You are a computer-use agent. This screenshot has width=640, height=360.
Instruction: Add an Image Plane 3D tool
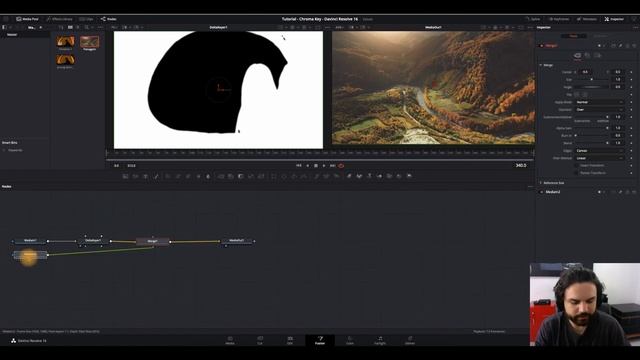349,176
